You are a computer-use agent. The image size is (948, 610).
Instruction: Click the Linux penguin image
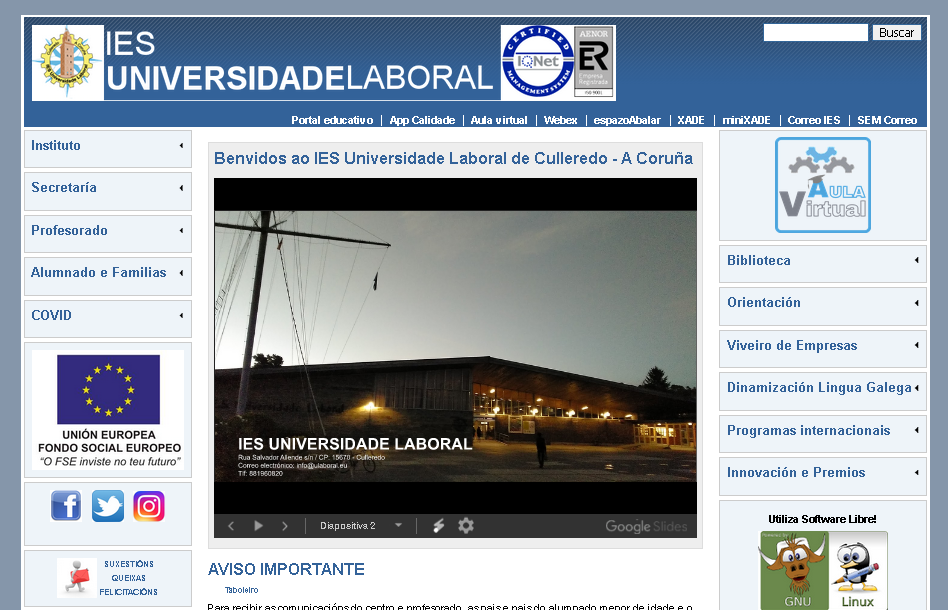pyautogui.click(x=857, y=570)
